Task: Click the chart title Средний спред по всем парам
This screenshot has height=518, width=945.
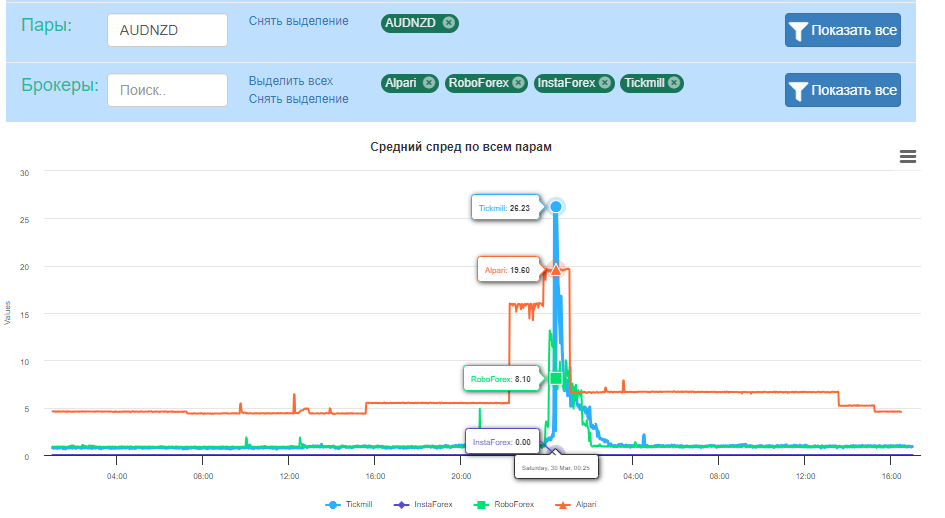Action: click(461, 147)
